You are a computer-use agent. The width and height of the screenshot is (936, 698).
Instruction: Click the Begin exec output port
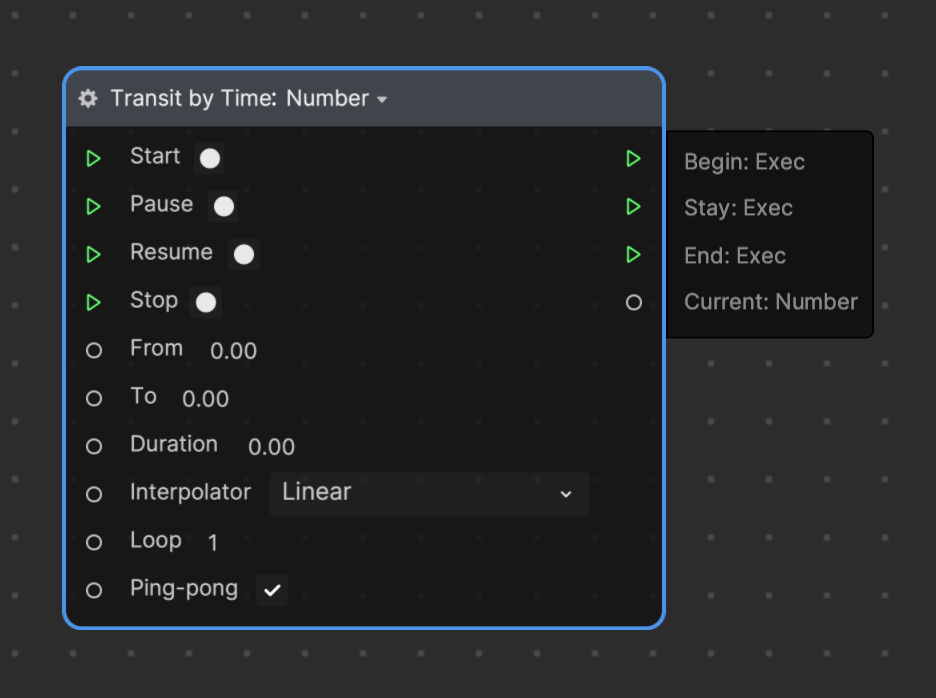[x=633, y=158]
